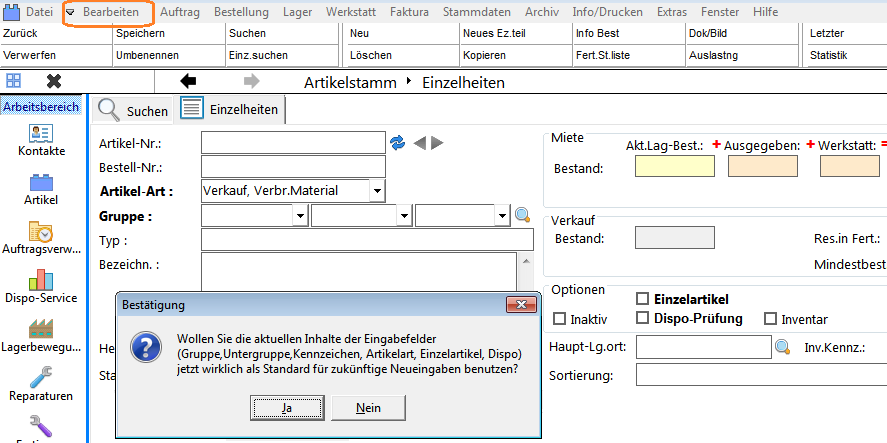
Task: Click the black X icon in navigation bar
Action: tap(54, 81)
